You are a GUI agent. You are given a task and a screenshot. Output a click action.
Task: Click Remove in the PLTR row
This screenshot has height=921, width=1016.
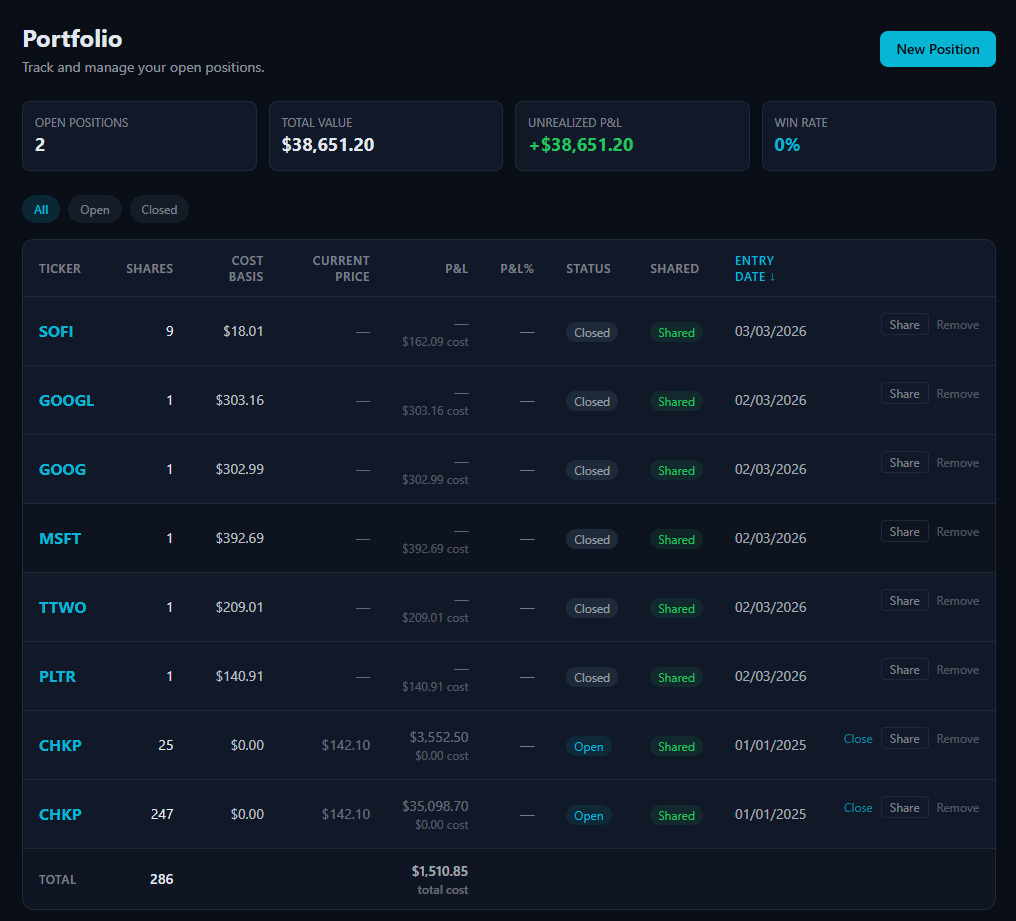pos(957,670)
